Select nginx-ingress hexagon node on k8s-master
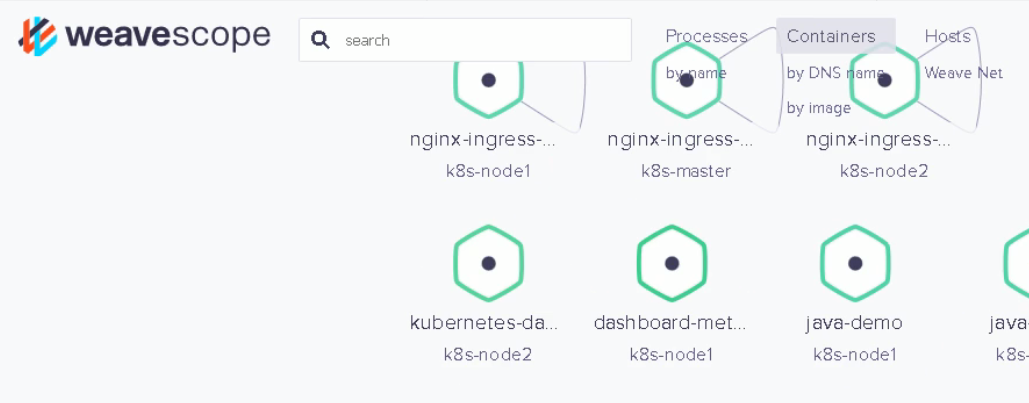Screen dimensions: 1029x403 pos(686,81)
